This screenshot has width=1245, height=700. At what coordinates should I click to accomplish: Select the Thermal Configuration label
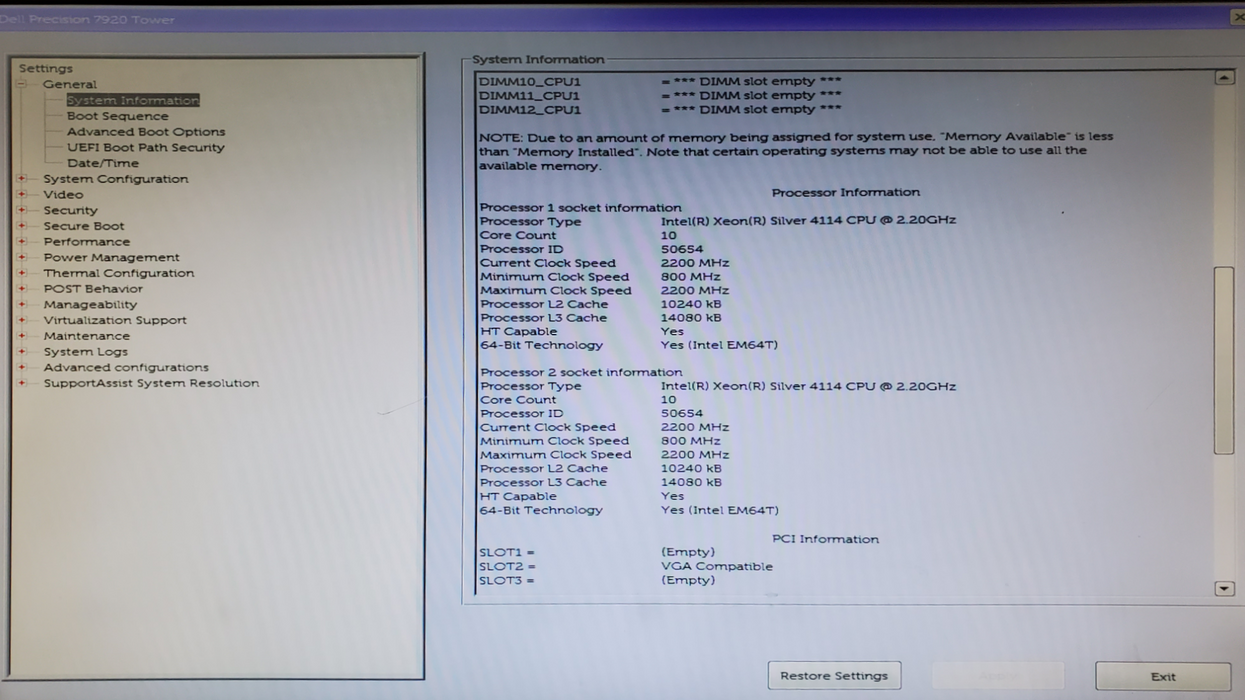119,273
